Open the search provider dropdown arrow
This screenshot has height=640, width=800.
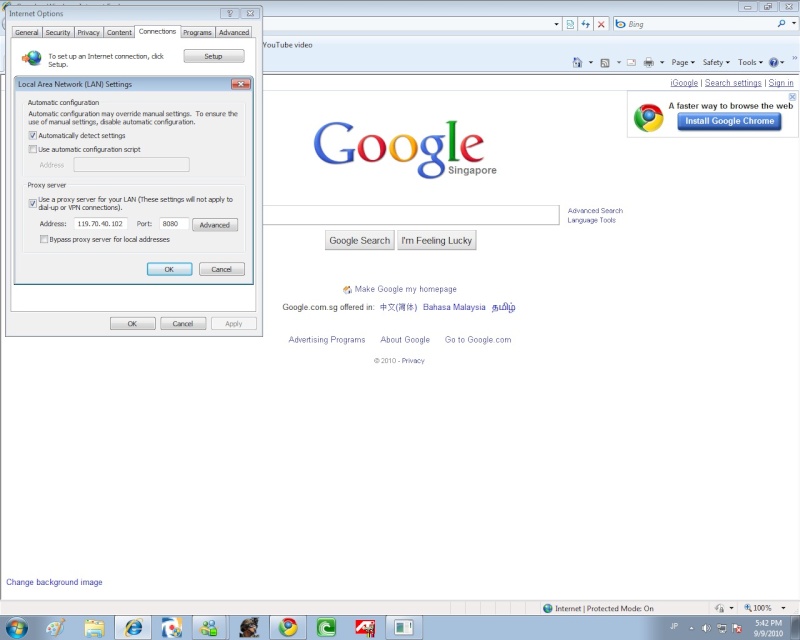click(794, 23)
